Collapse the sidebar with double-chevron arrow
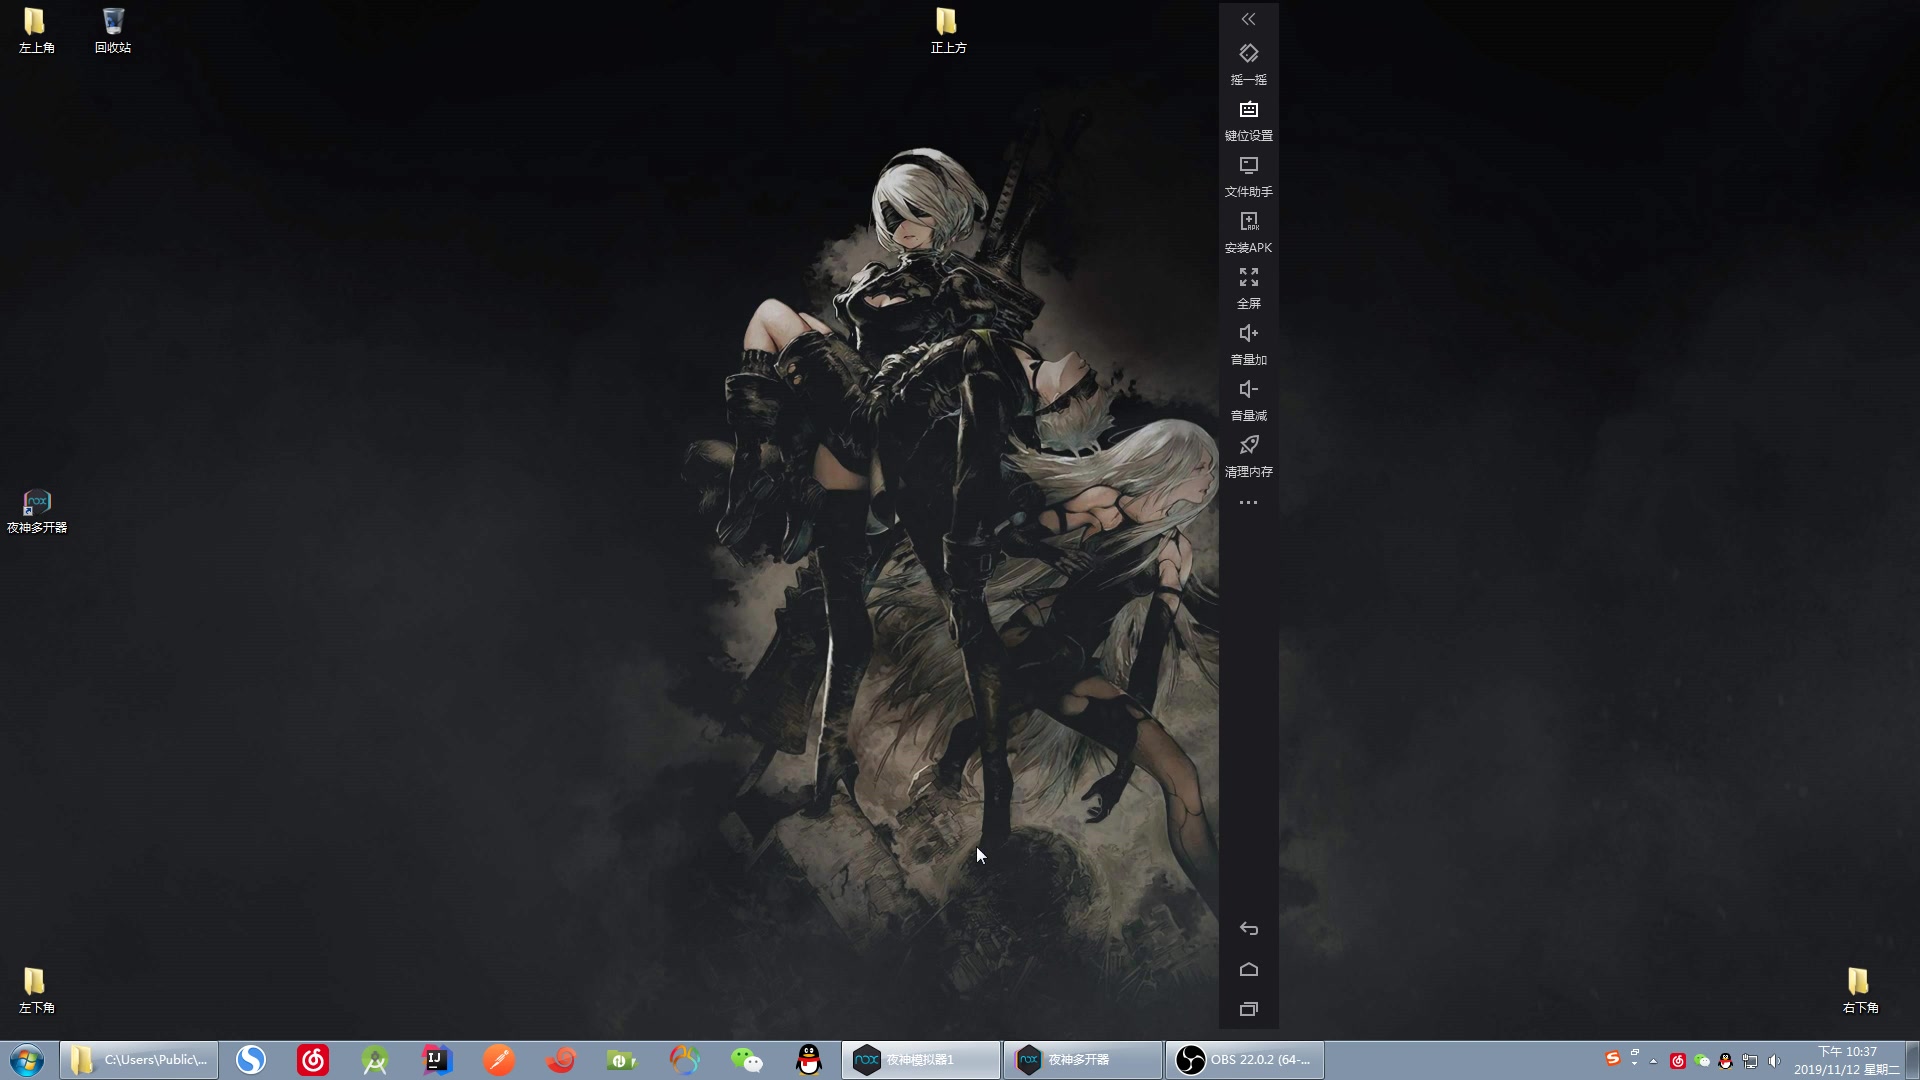Screen dimensions: 1920x1080 click(x=1248, y=19)
